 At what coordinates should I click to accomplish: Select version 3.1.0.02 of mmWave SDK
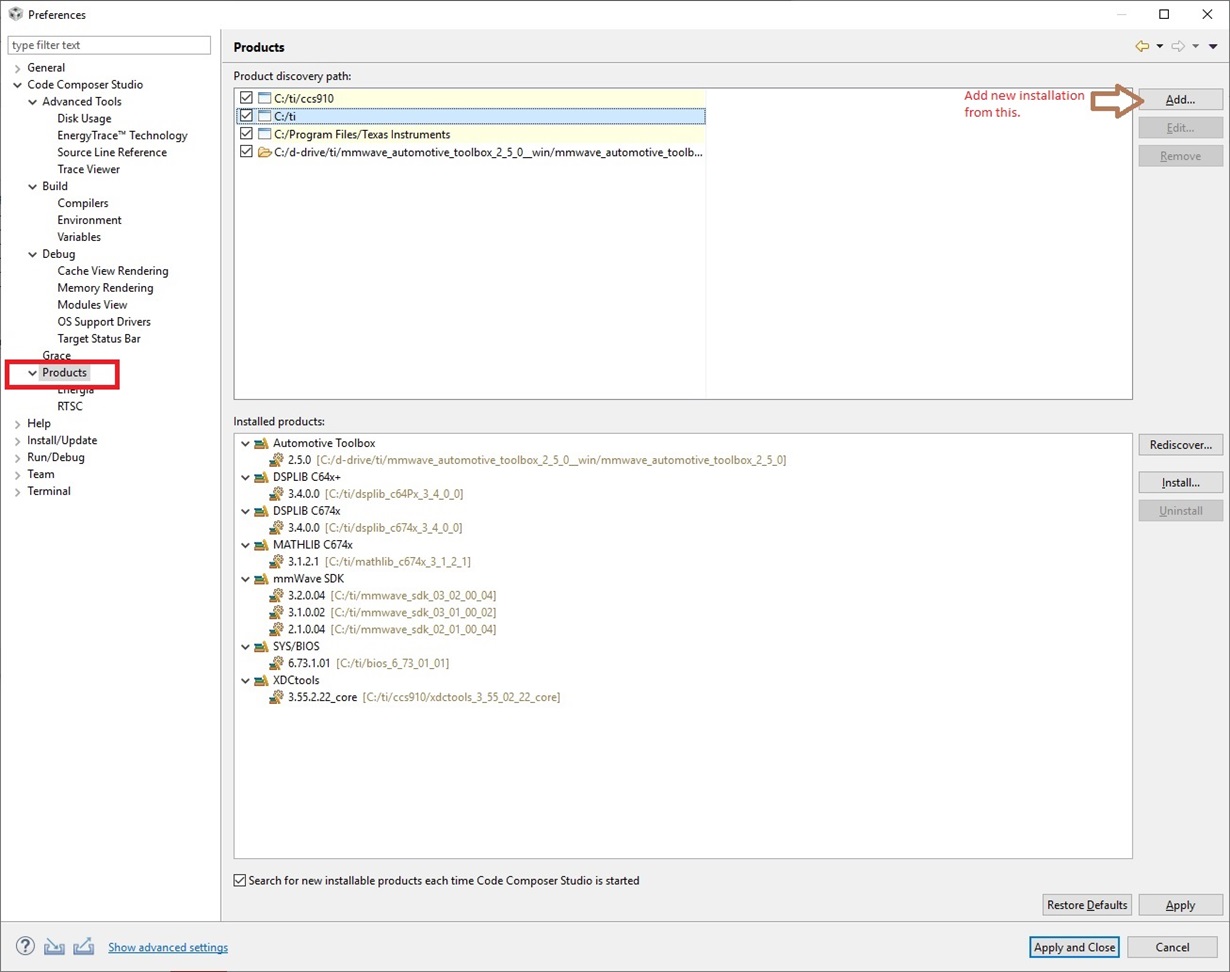tap(392, 613)
